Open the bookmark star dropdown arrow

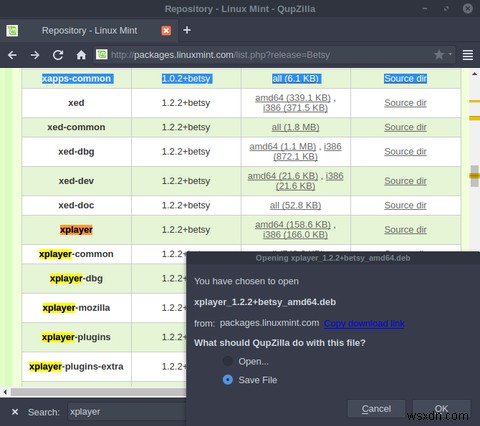[450, 54]
